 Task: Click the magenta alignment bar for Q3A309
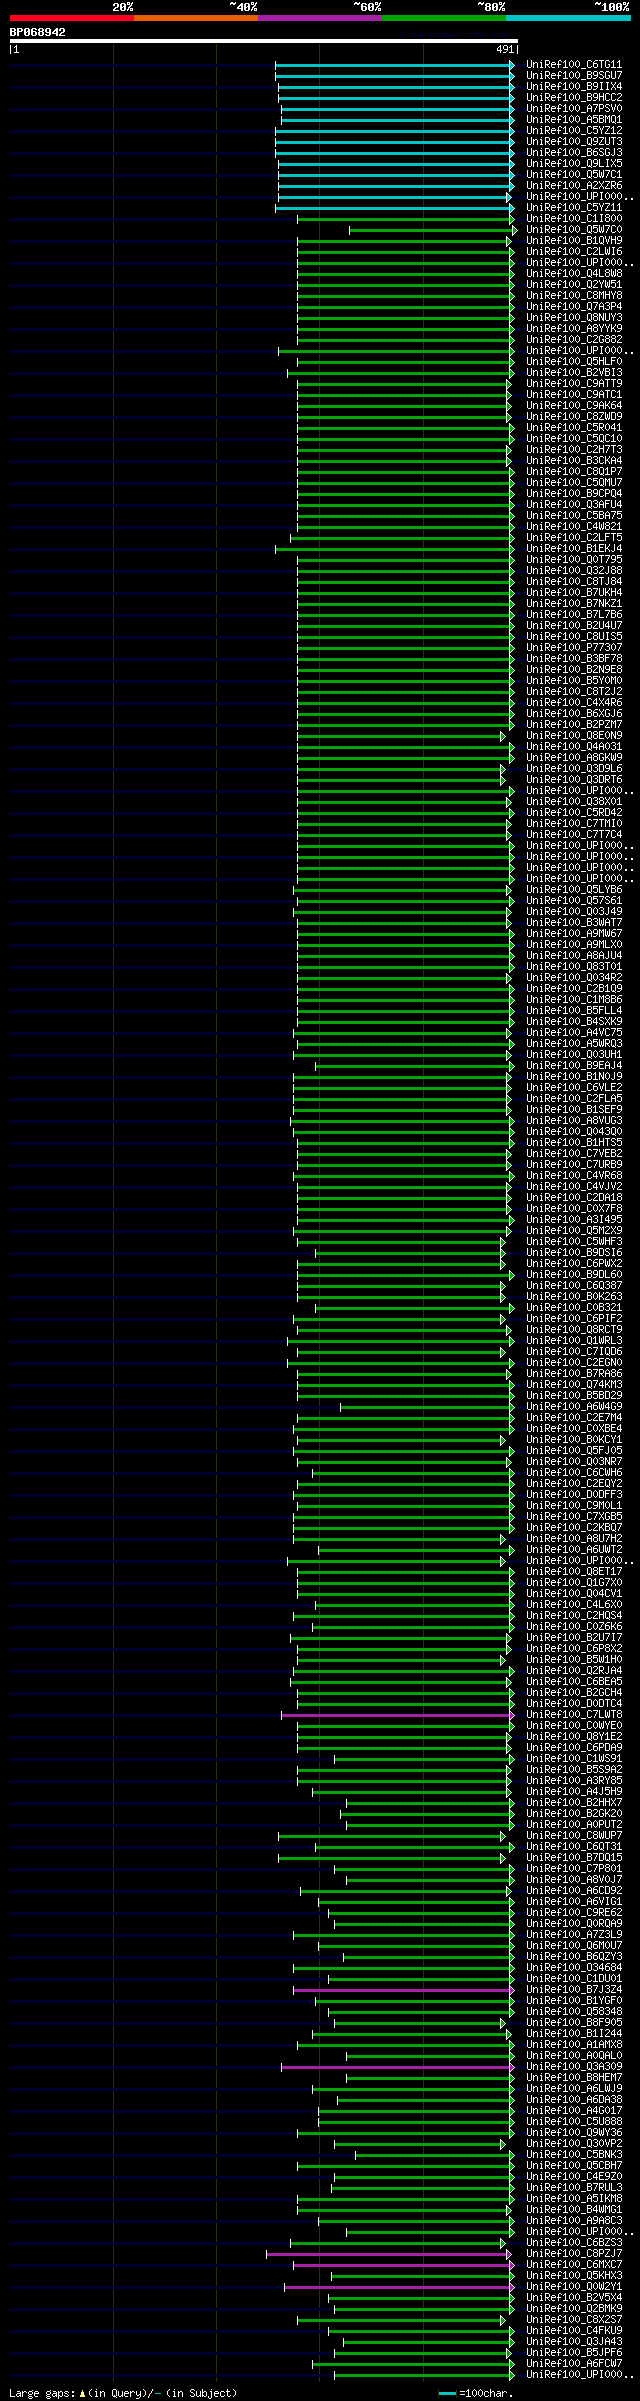point(397,2067)
